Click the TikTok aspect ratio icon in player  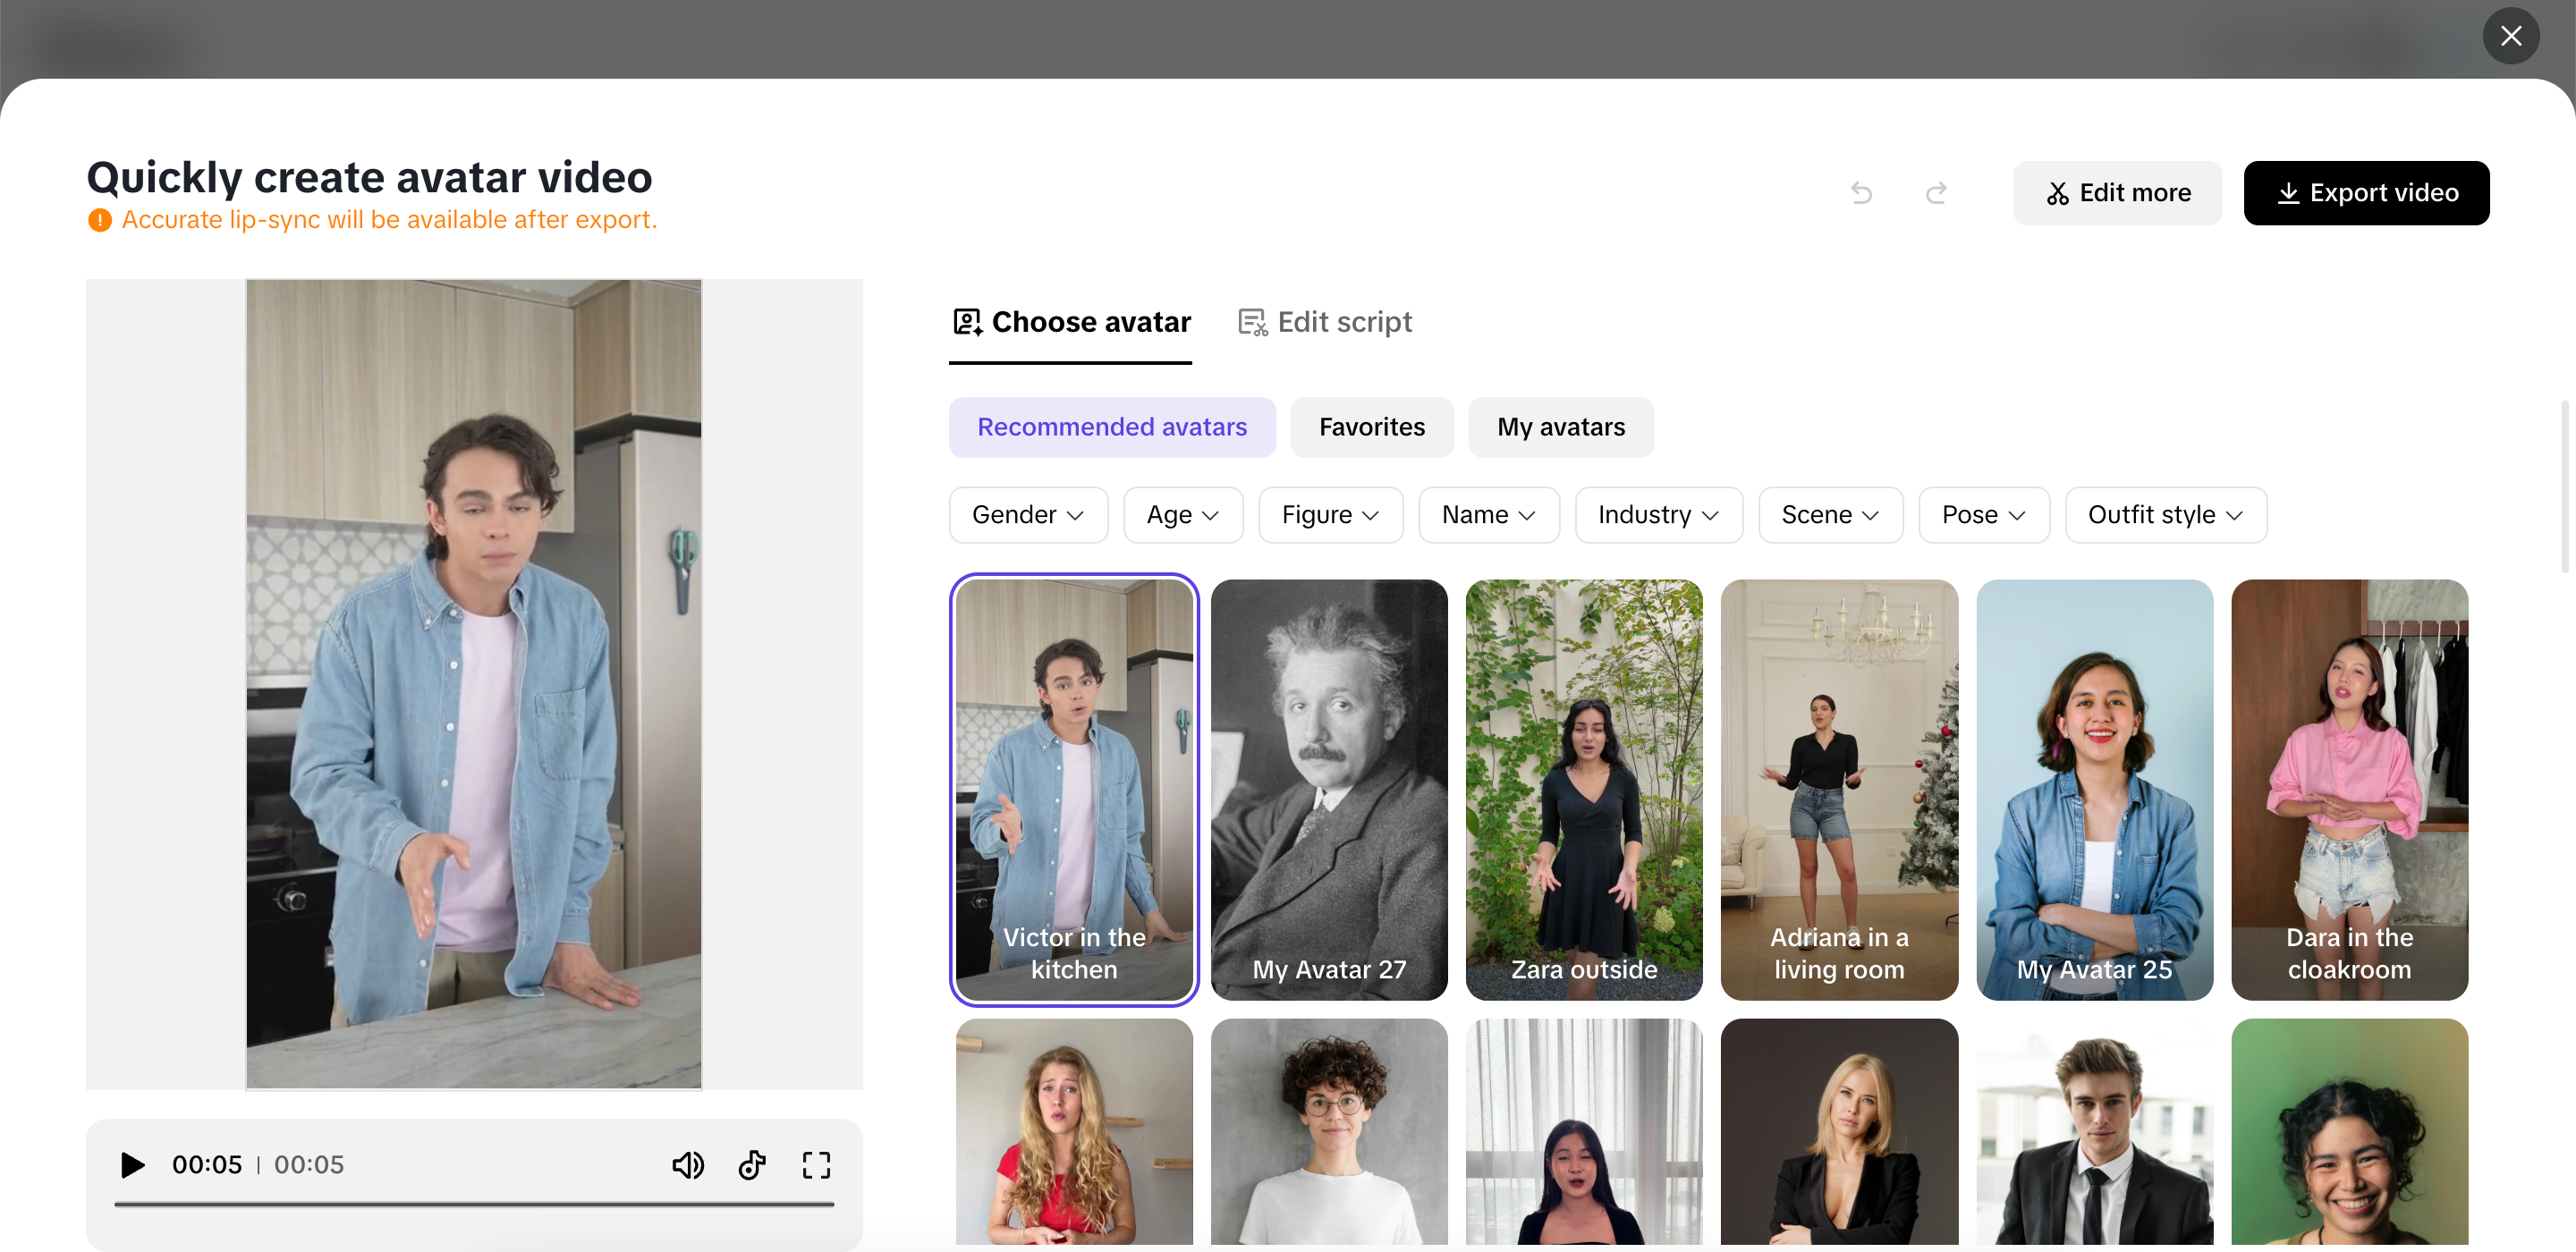[x=752, y=1165]
